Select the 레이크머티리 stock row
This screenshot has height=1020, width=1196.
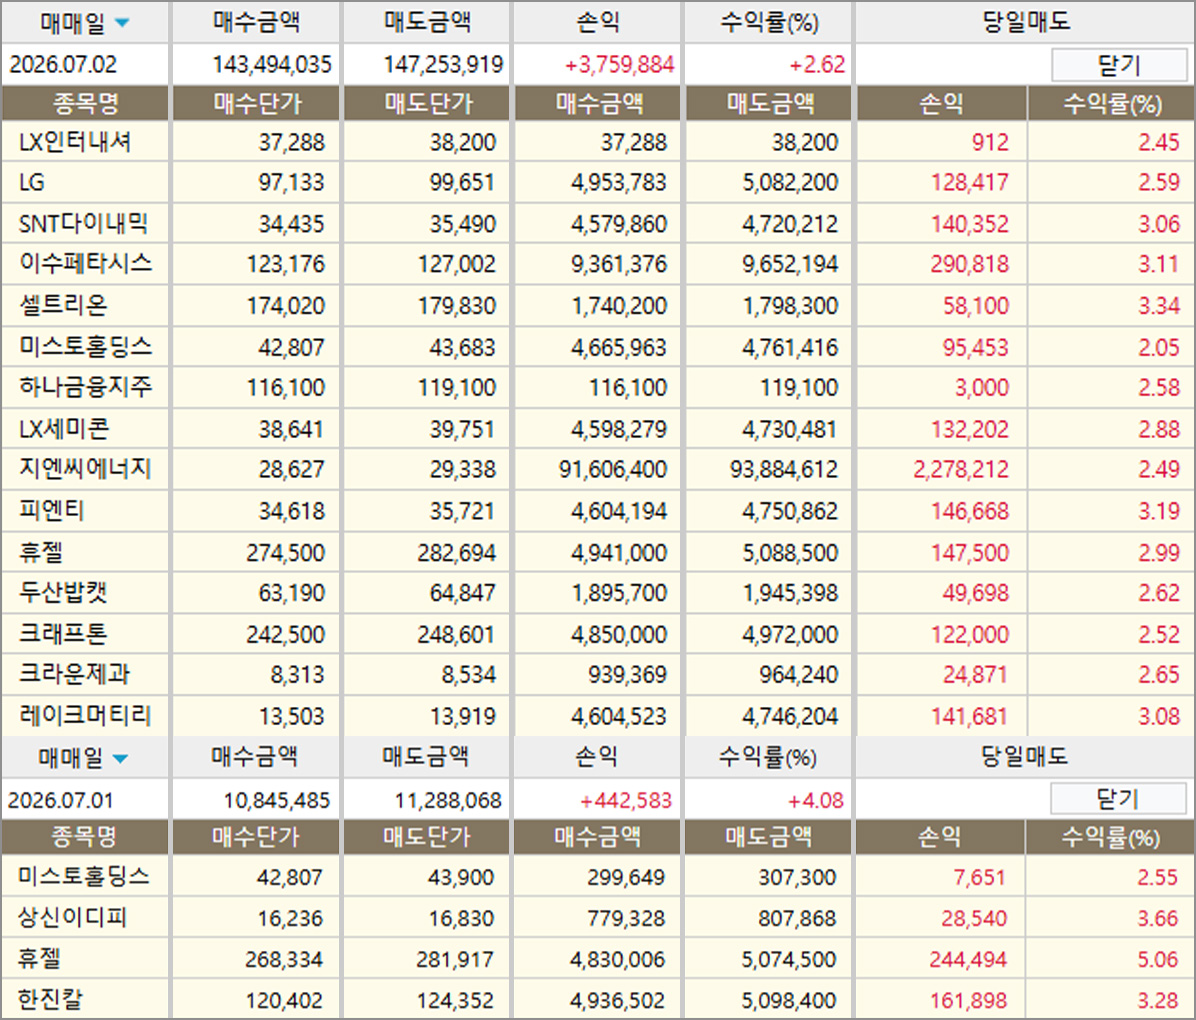pos(598,716)
